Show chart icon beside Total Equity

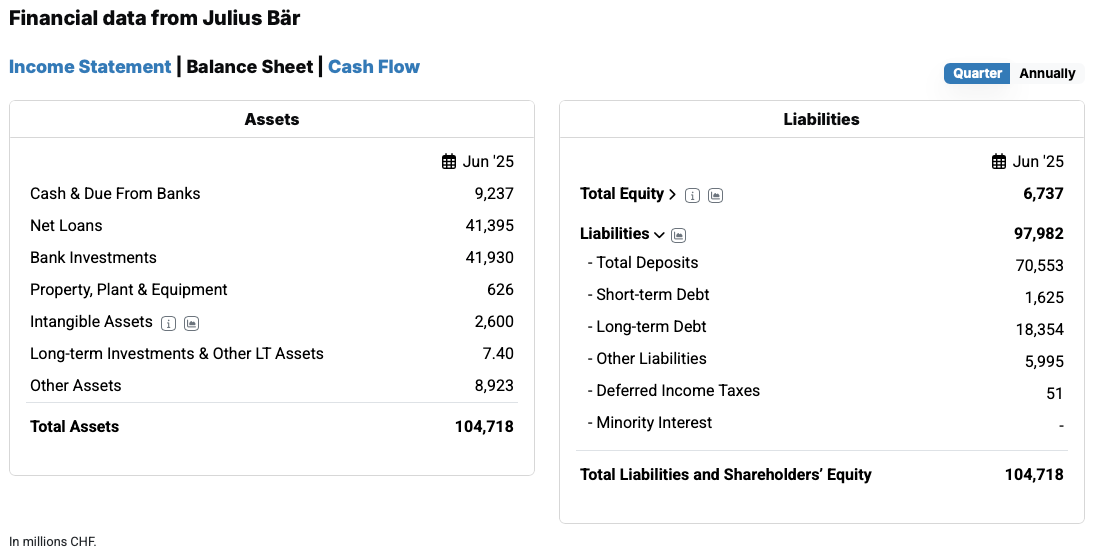tap(715, 195)
